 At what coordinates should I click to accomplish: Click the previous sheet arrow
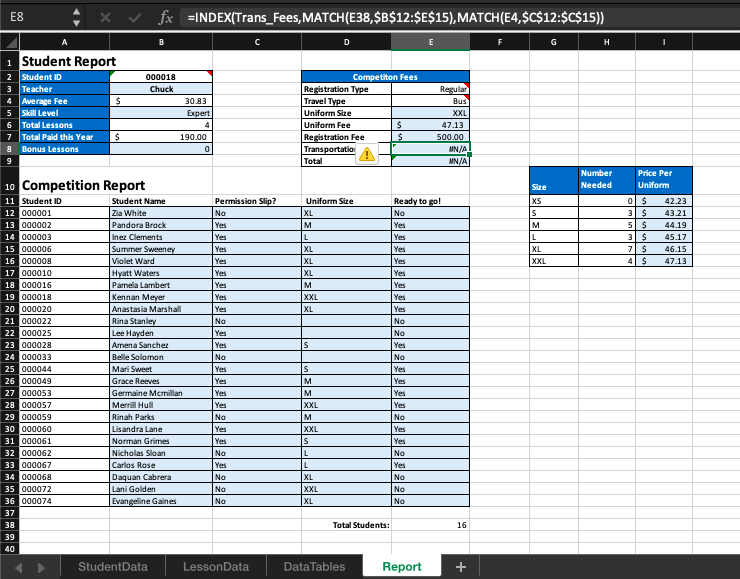(18, 567)
